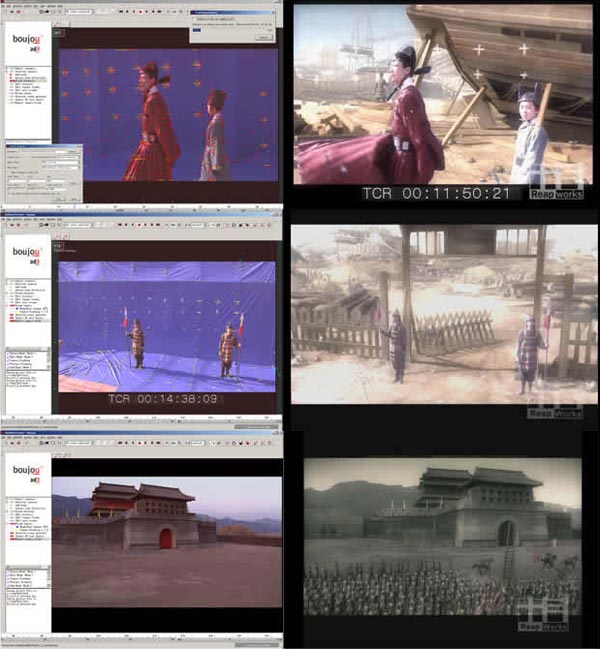Click the blue progress bar in the dialog

197,30
